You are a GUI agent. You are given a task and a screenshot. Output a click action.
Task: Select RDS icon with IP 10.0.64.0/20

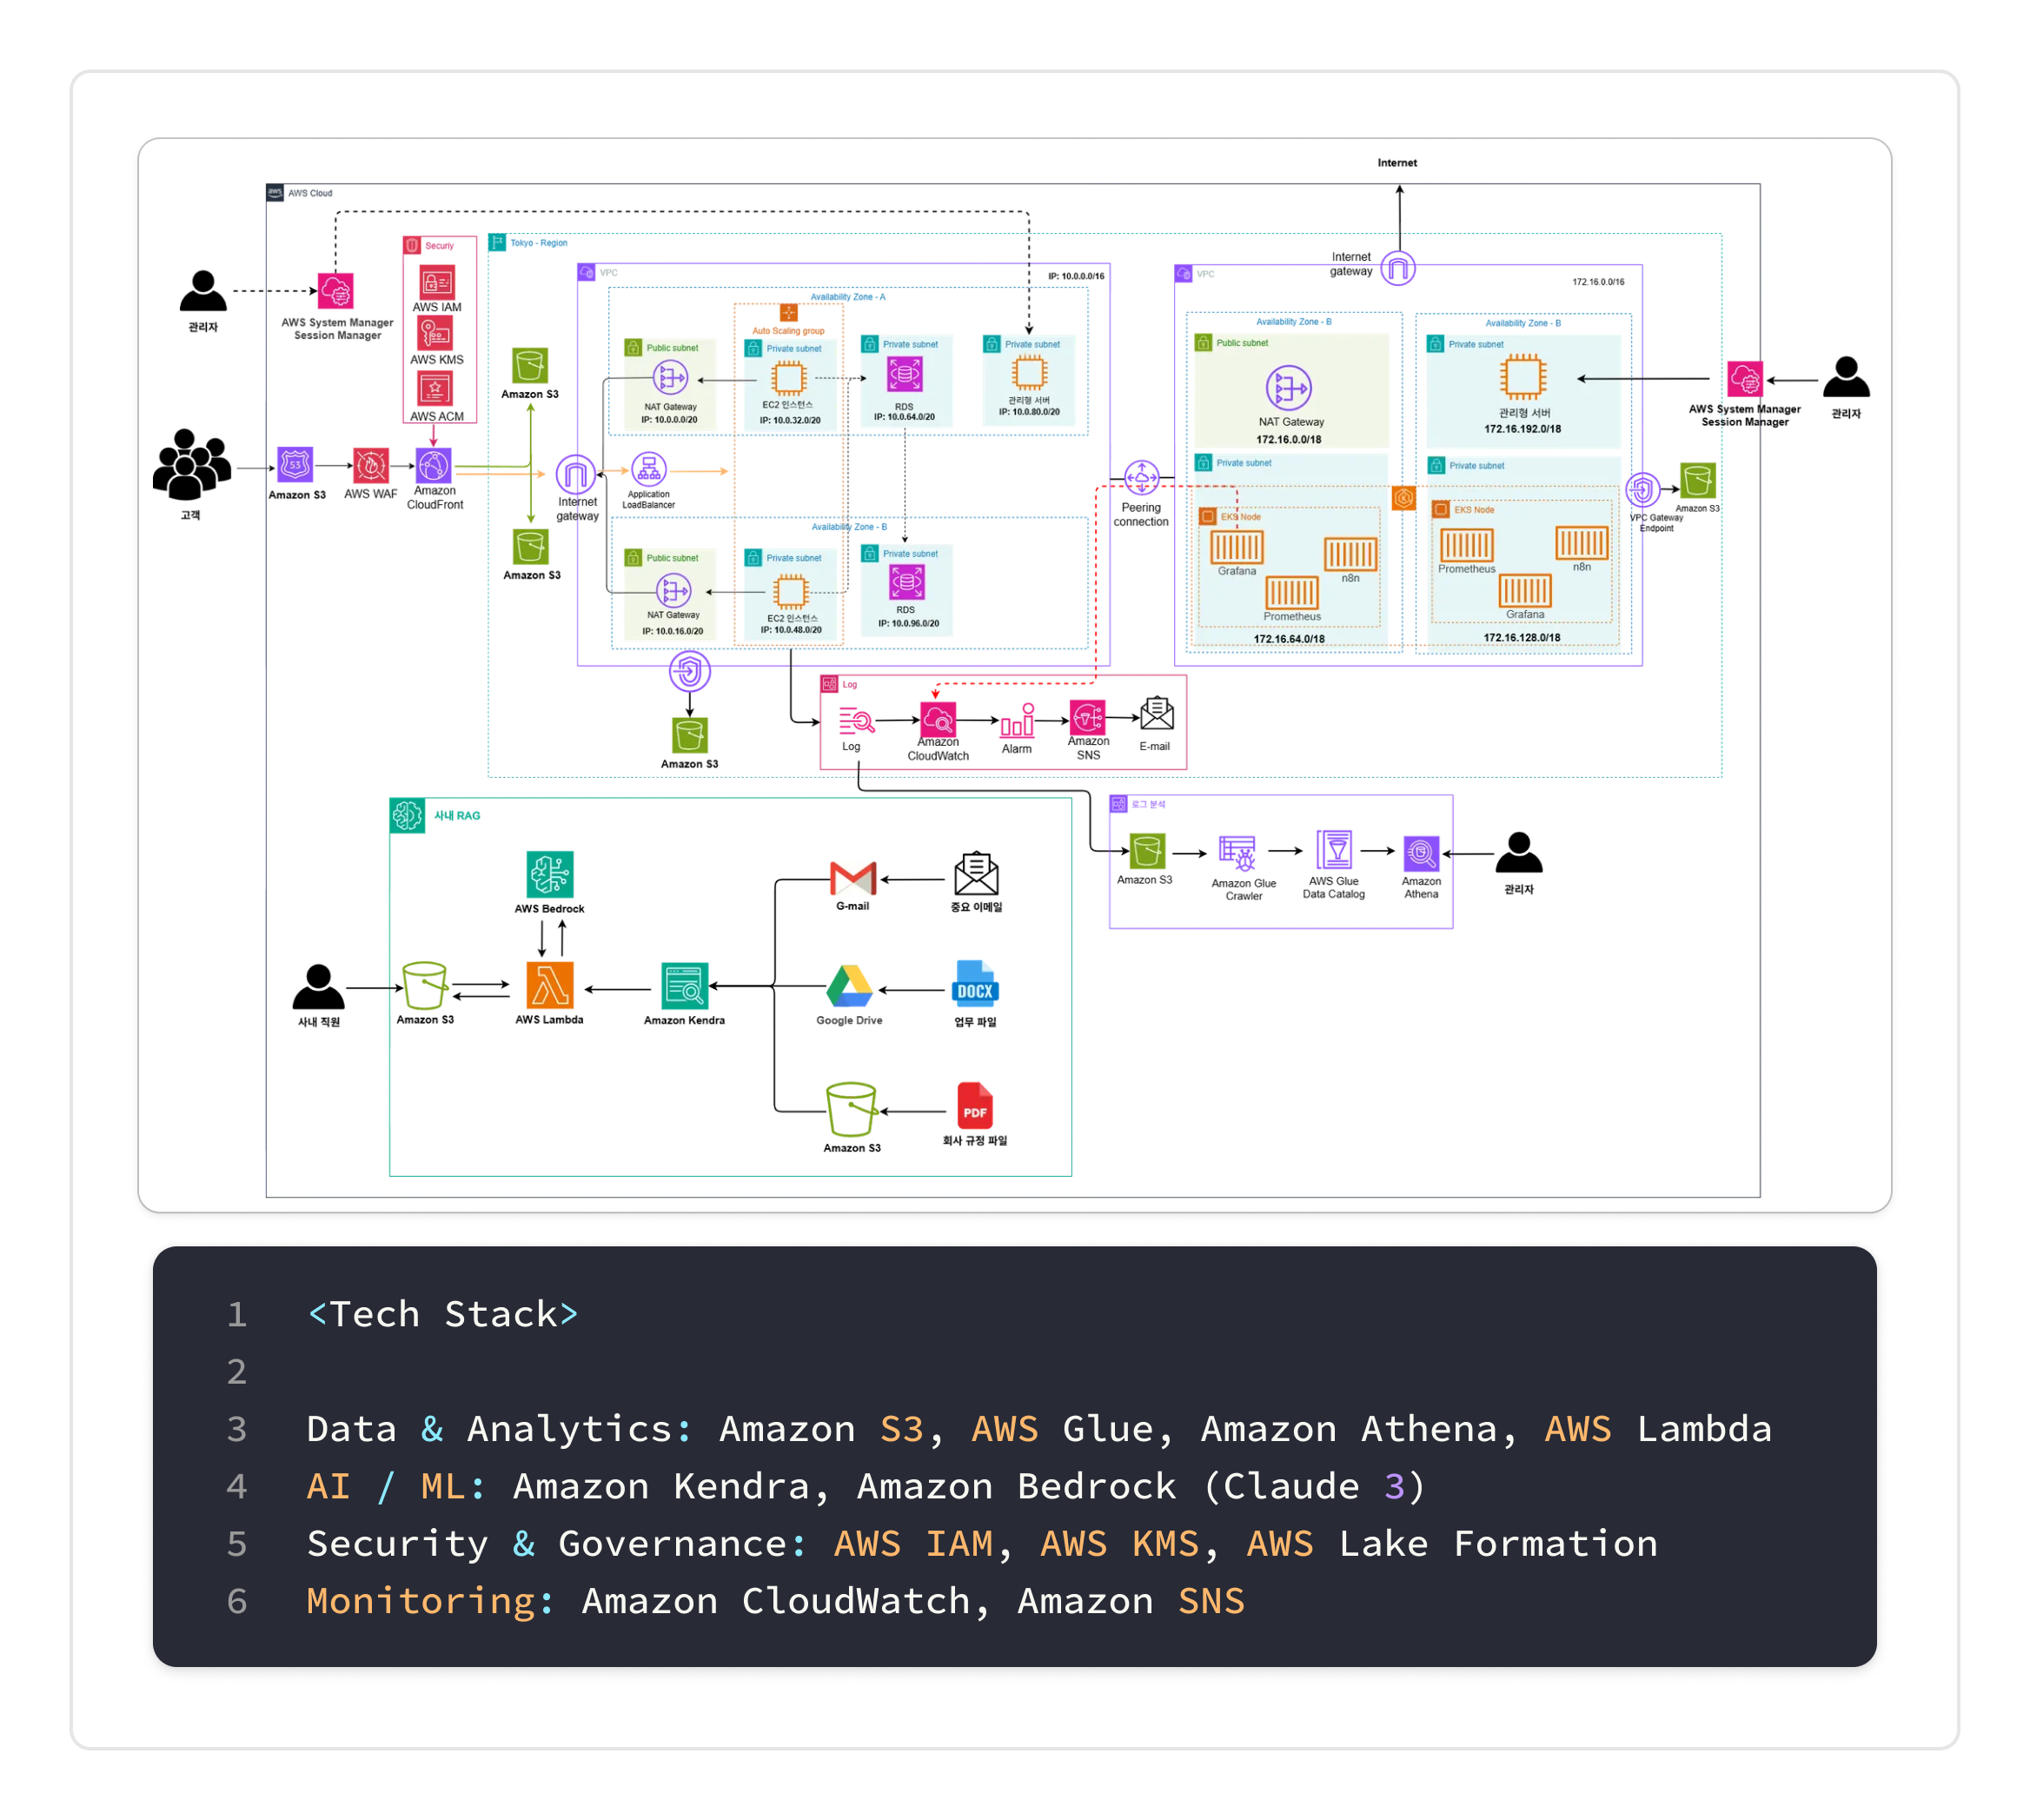coord(905,375)
